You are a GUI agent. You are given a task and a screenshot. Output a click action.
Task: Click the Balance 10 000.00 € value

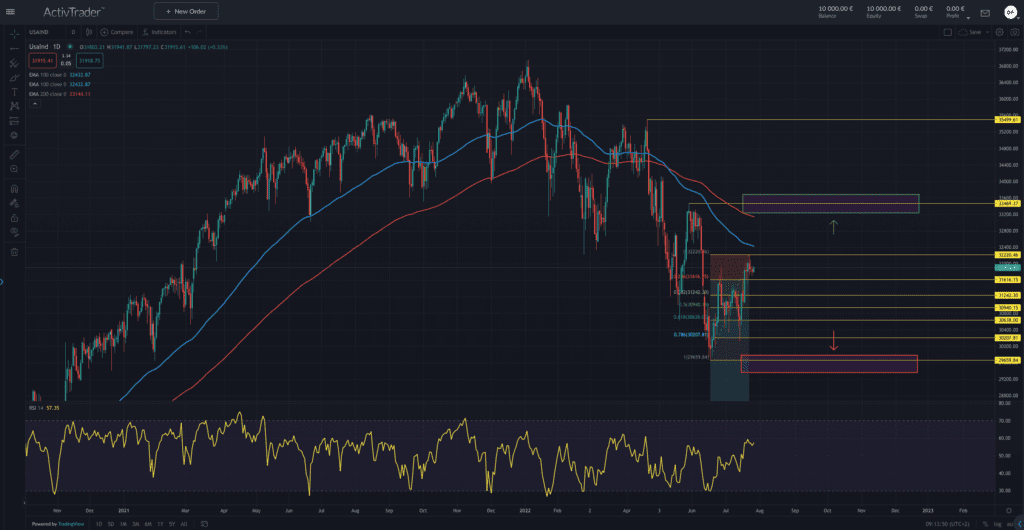click(x=835, y=8)
